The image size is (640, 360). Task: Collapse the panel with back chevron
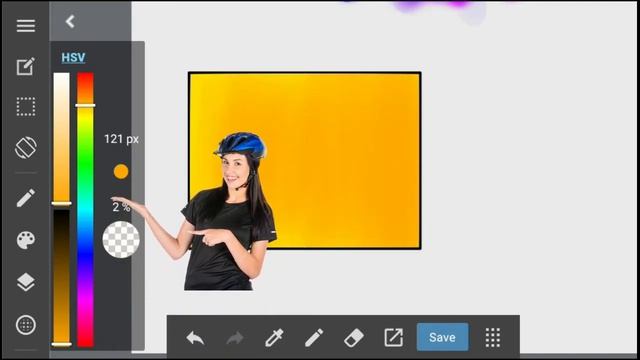pos(70,21)
